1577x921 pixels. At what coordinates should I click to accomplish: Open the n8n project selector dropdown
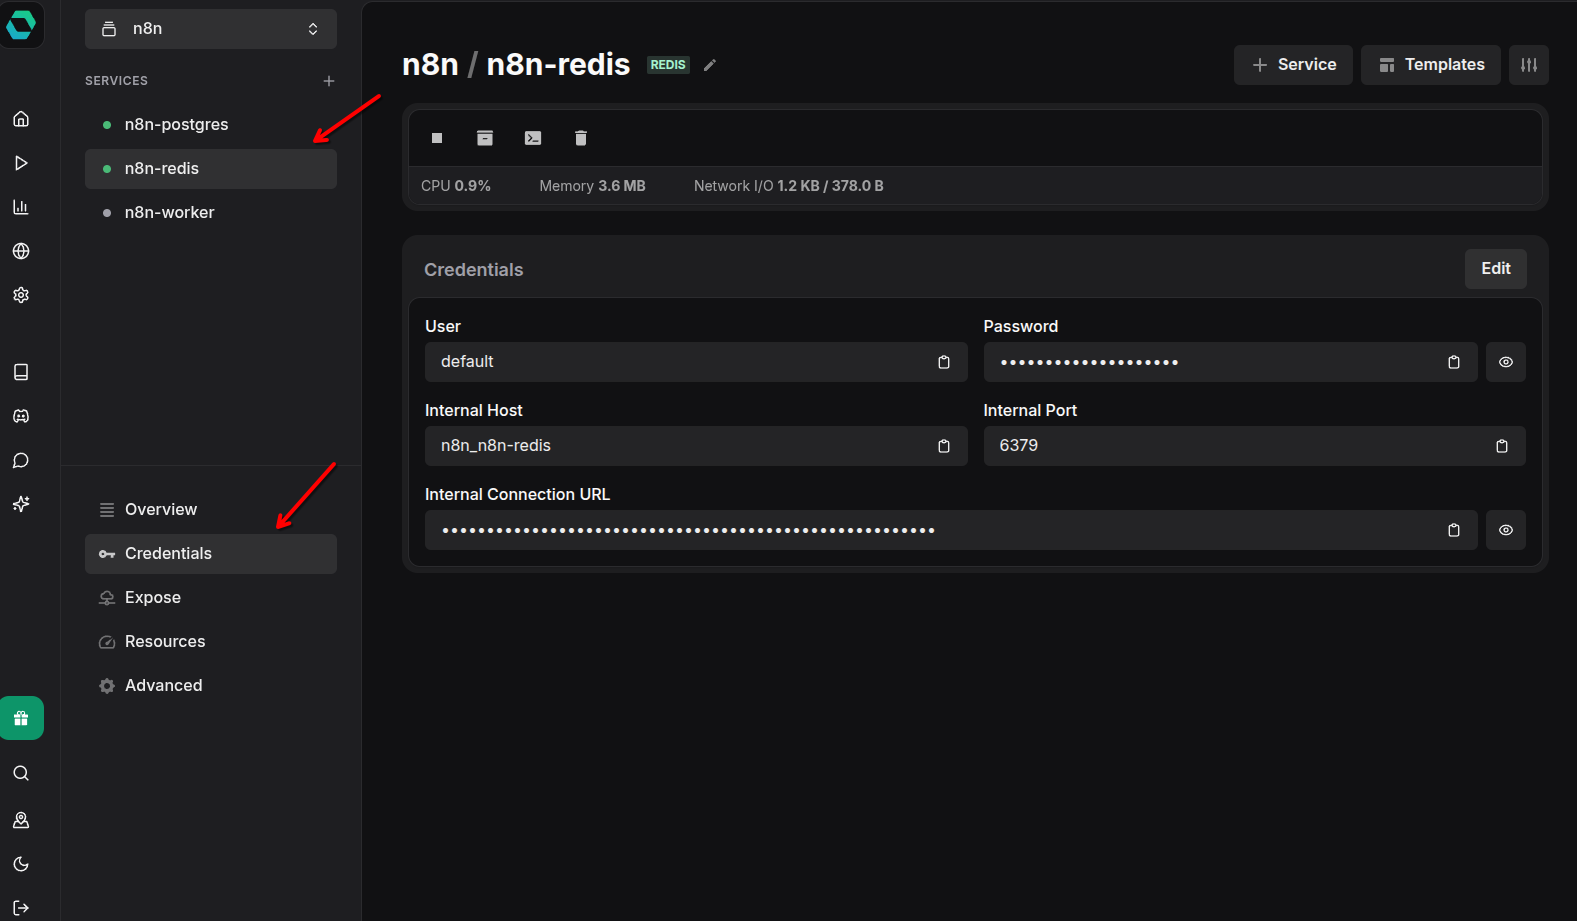211,29
